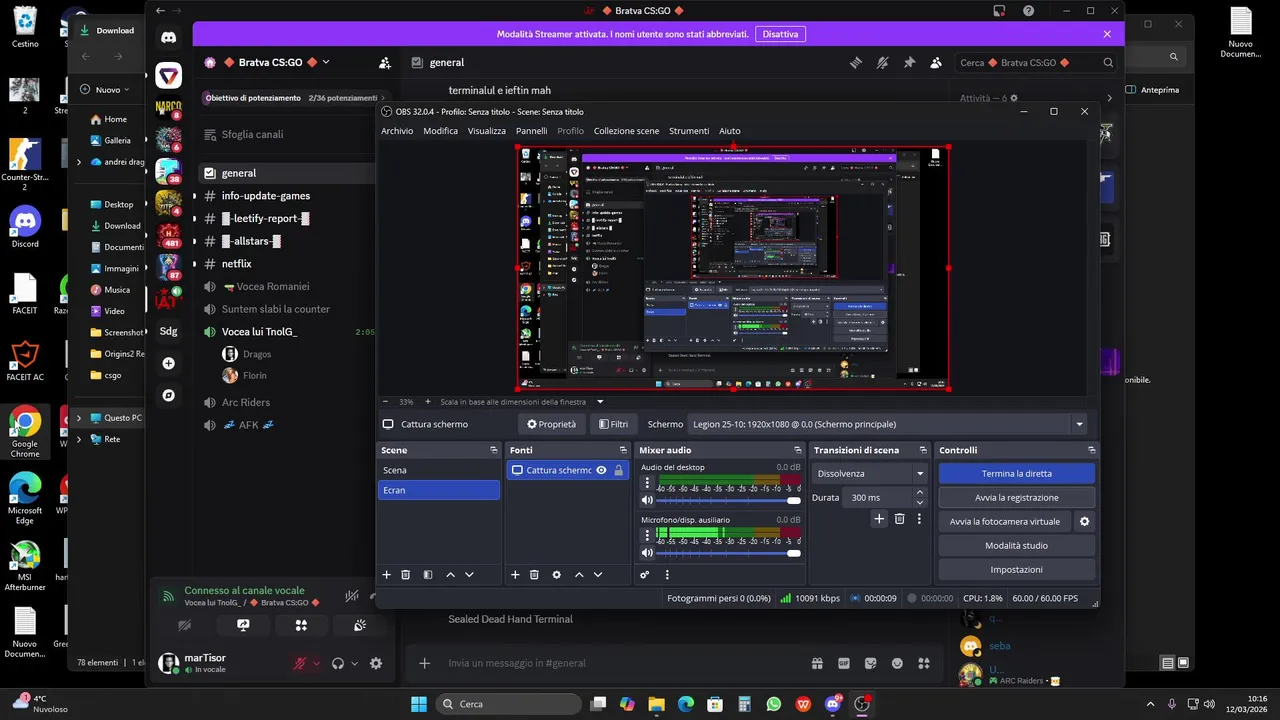
Task: Click Avvia la registrazione button
Action: pyautogui.click(x=1016, y=497)
